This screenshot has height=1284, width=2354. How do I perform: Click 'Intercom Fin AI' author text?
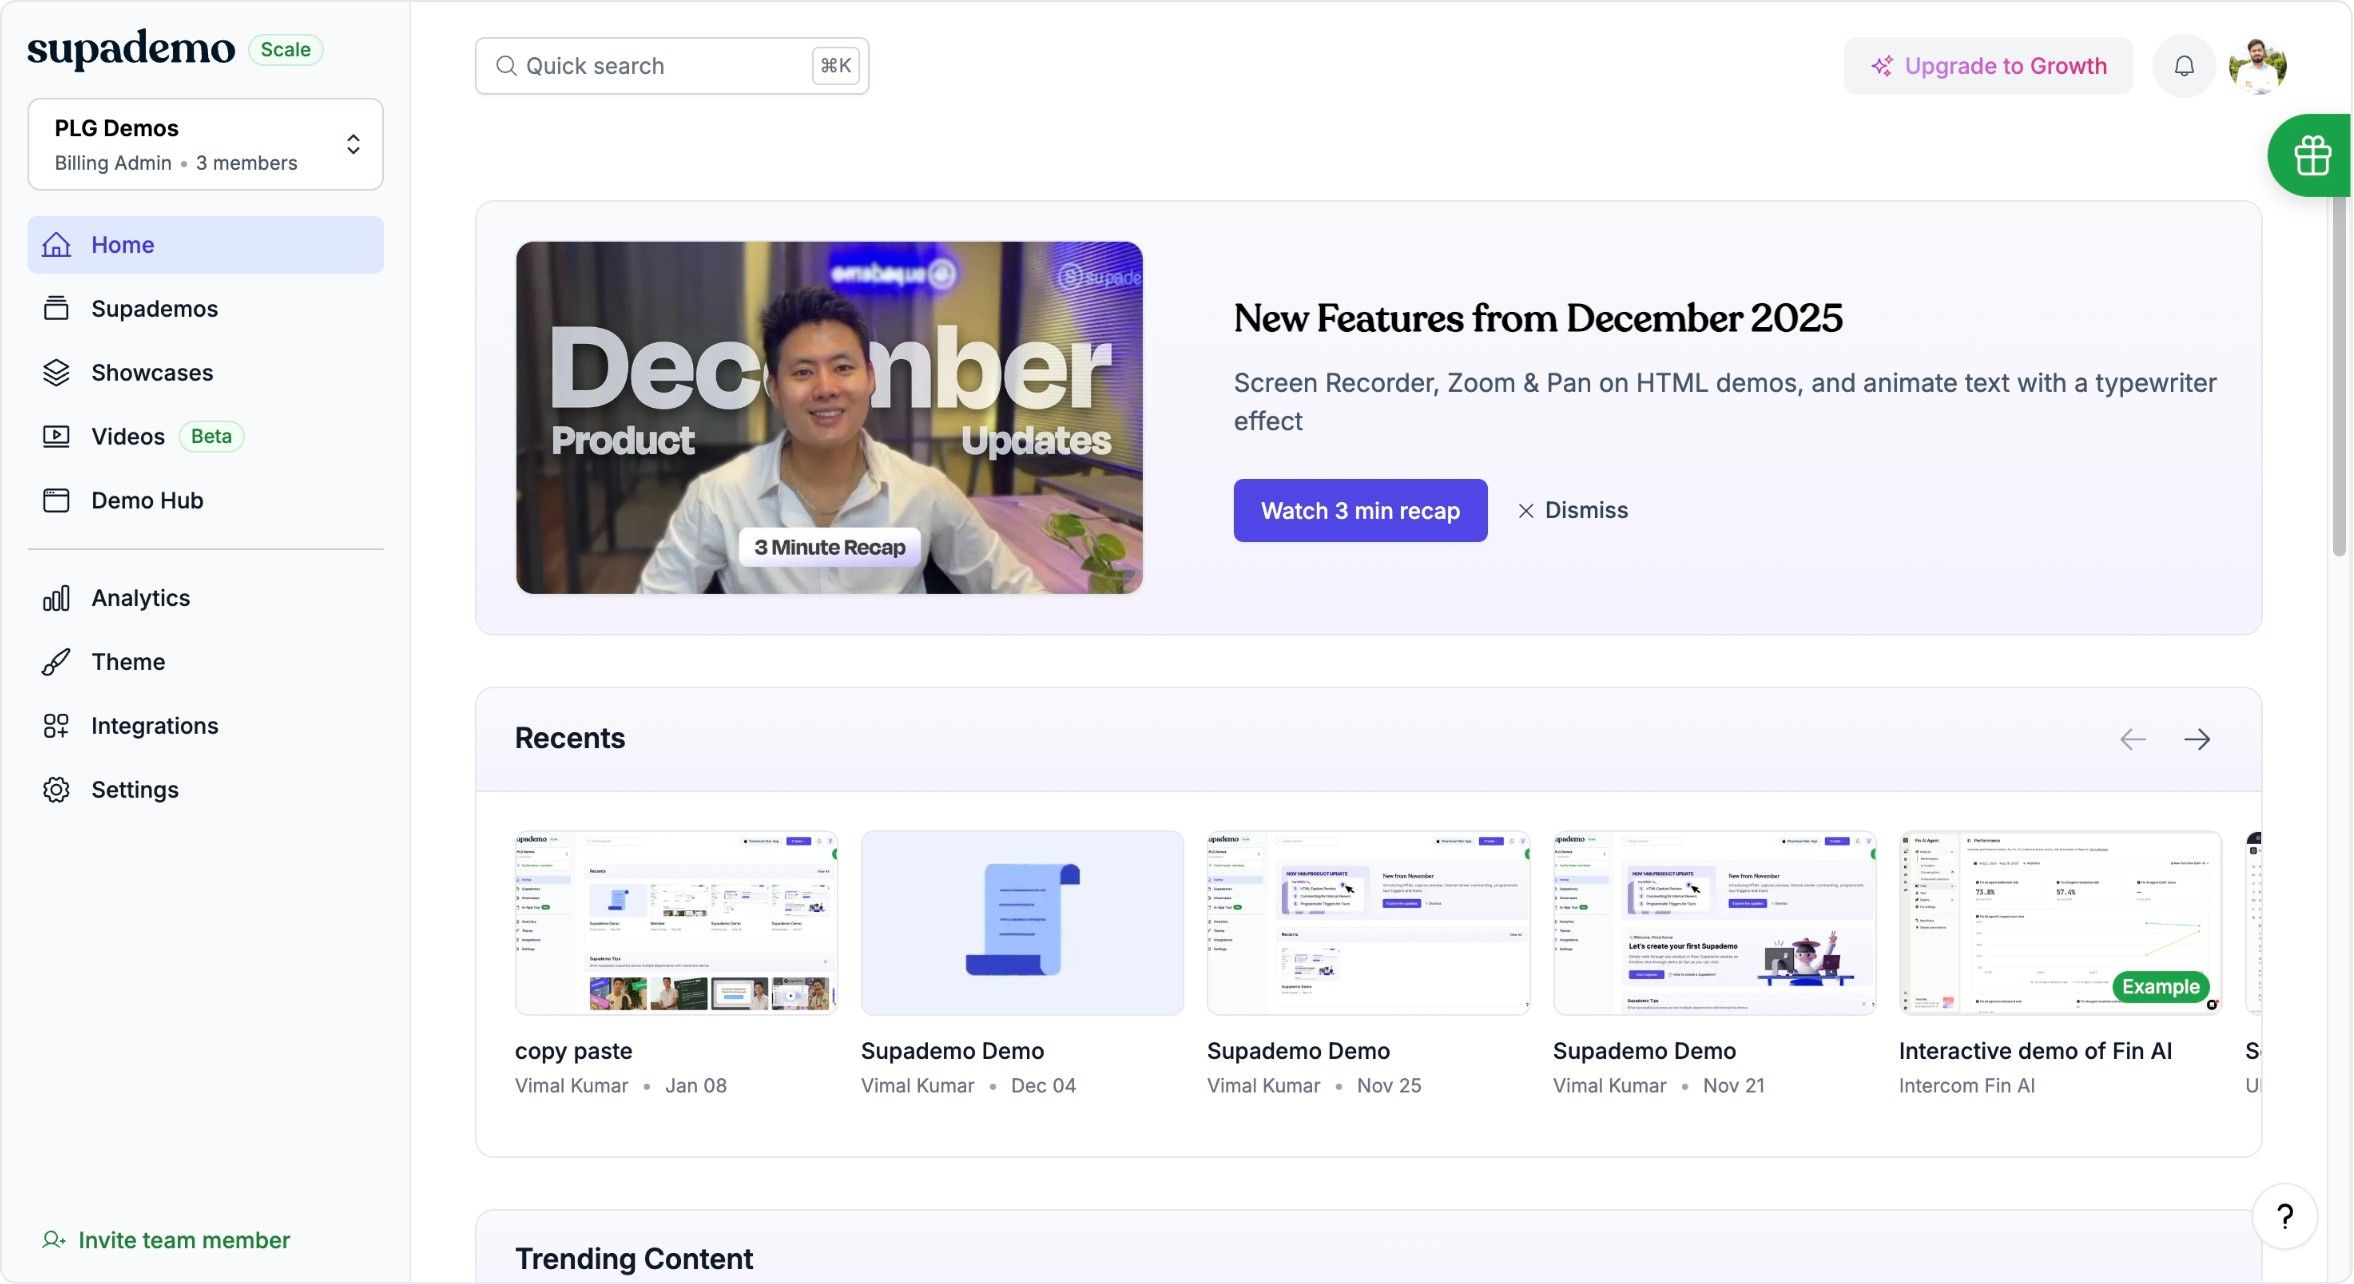click(x=1966, y=1086)
